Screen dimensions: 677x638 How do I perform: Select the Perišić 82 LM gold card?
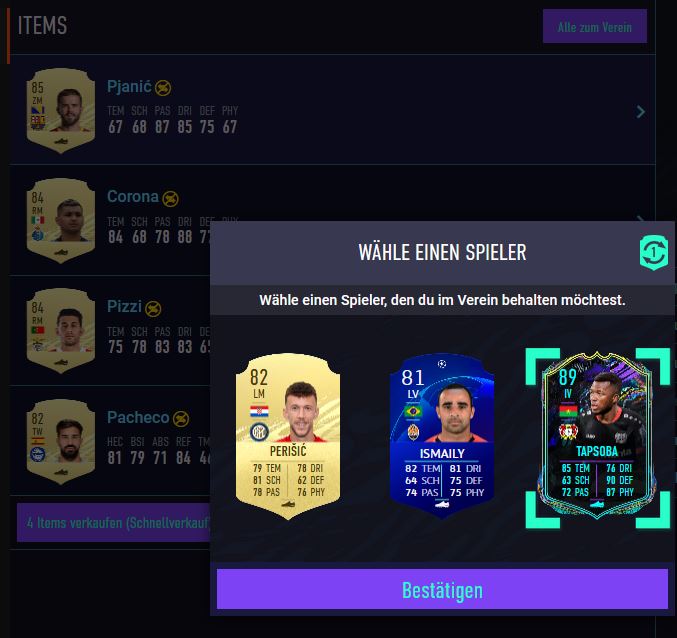288,436
